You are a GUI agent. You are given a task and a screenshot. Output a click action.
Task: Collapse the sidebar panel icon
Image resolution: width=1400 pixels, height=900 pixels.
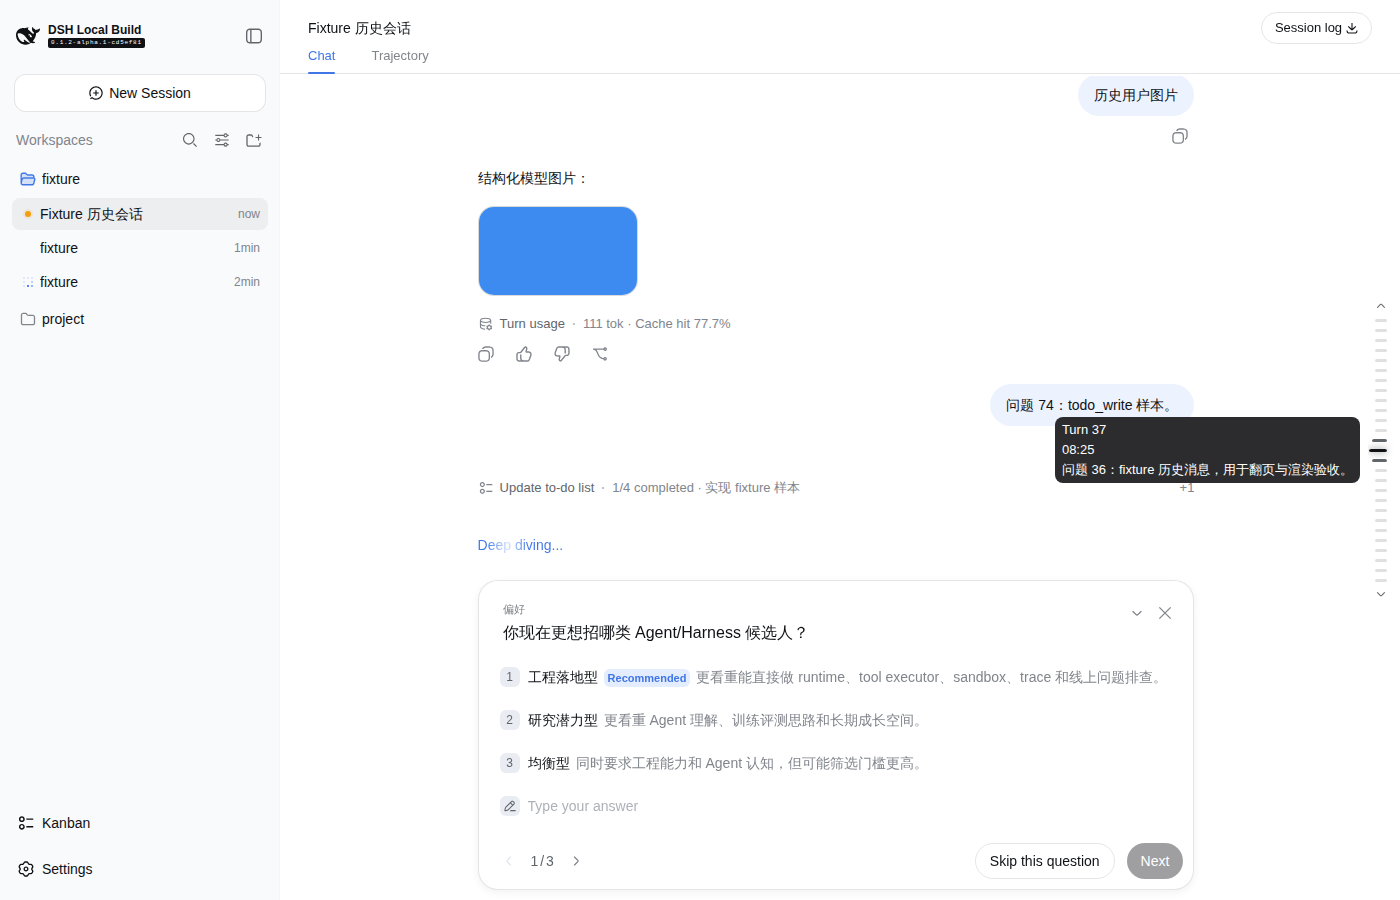pos(254,36)
